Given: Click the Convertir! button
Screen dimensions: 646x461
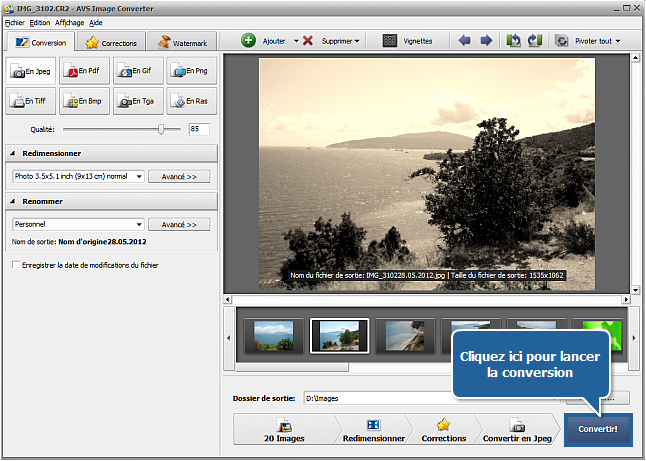Looking at the screenshot, I should 597,430.
